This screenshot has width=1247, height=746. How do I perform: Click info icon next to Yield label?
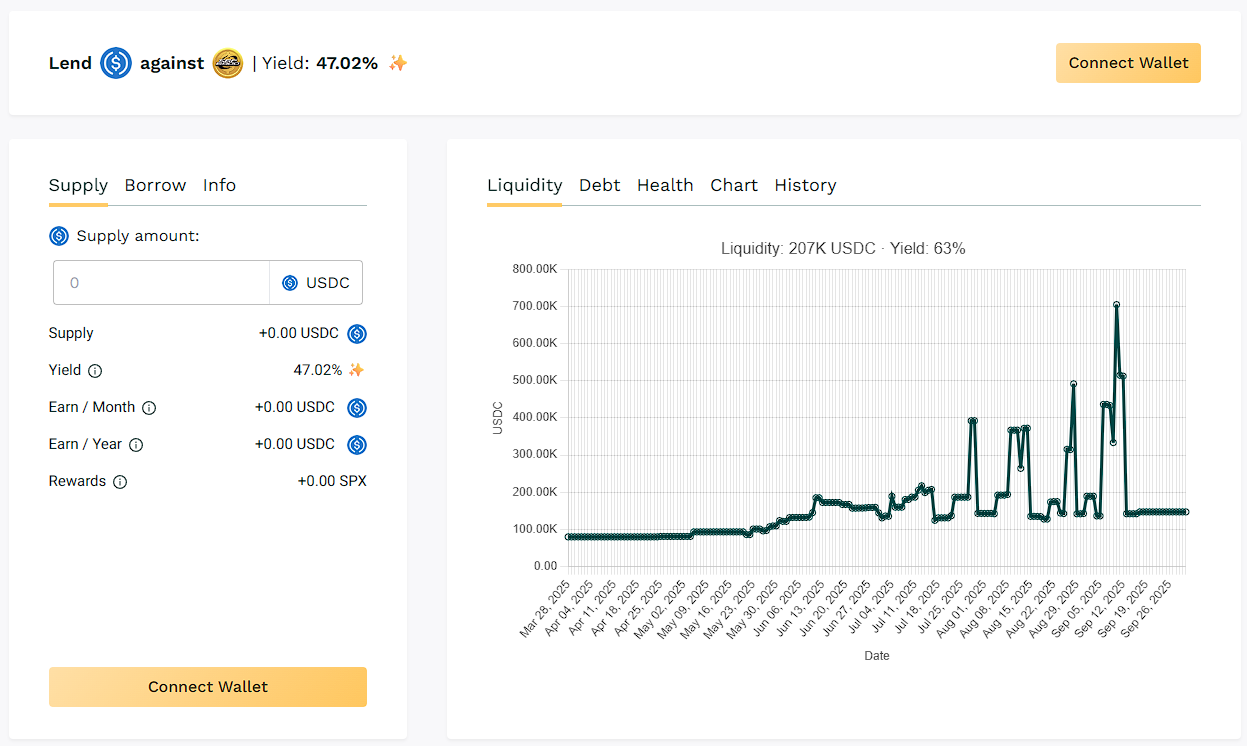pos(95,371)
